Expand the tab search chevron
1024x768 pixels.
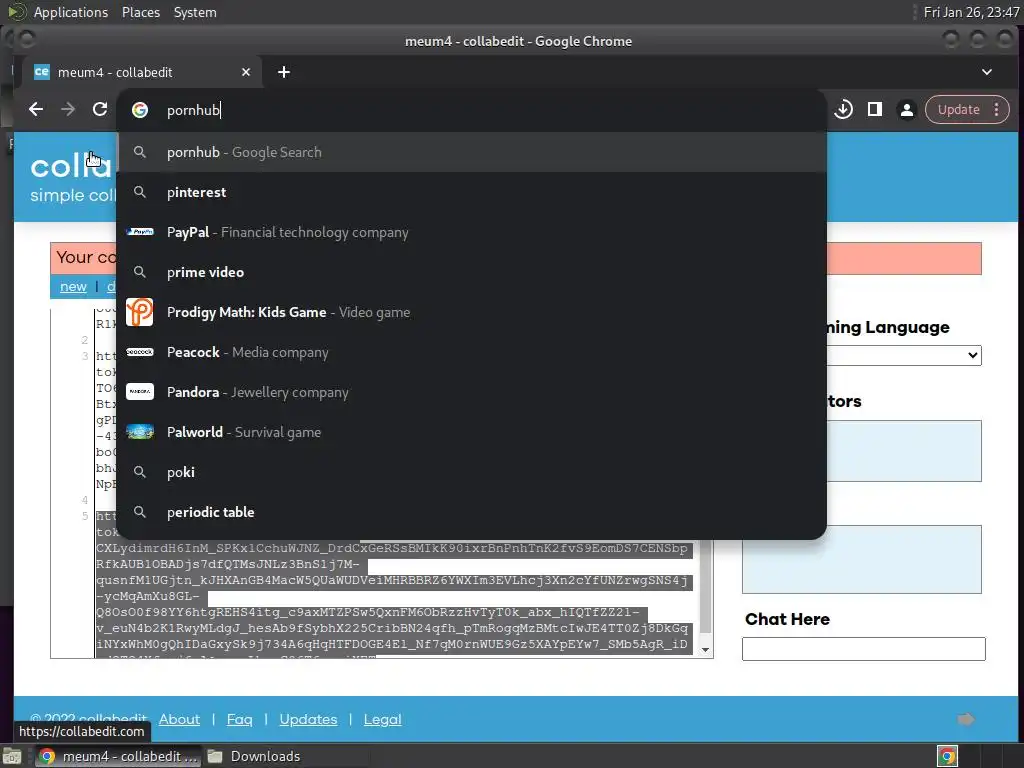click(987, 72)
